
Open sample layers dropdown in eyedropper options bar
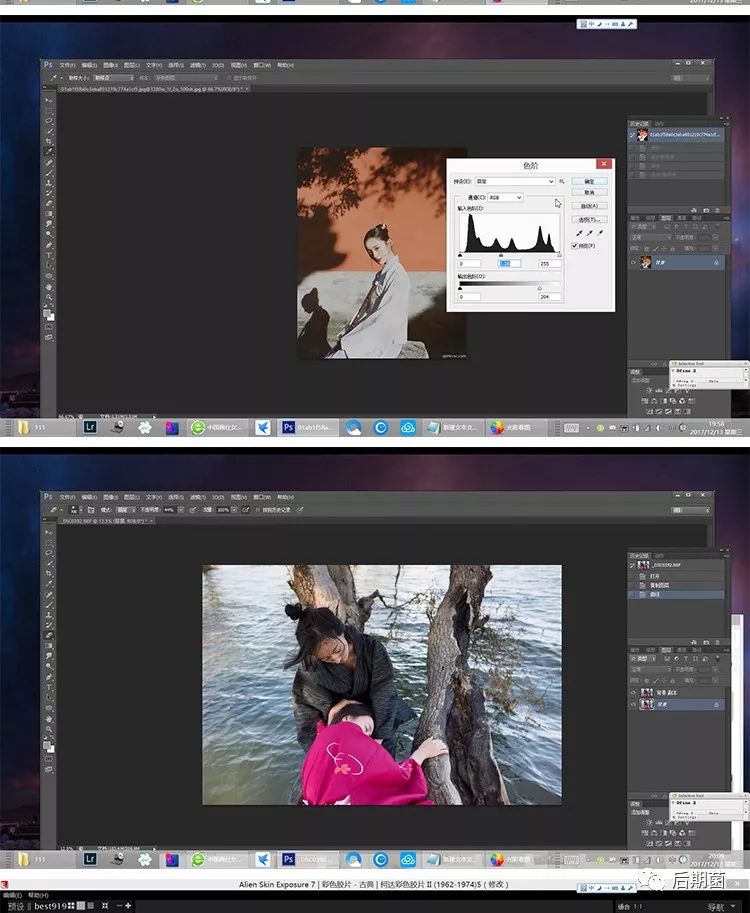tap(186, 78)
